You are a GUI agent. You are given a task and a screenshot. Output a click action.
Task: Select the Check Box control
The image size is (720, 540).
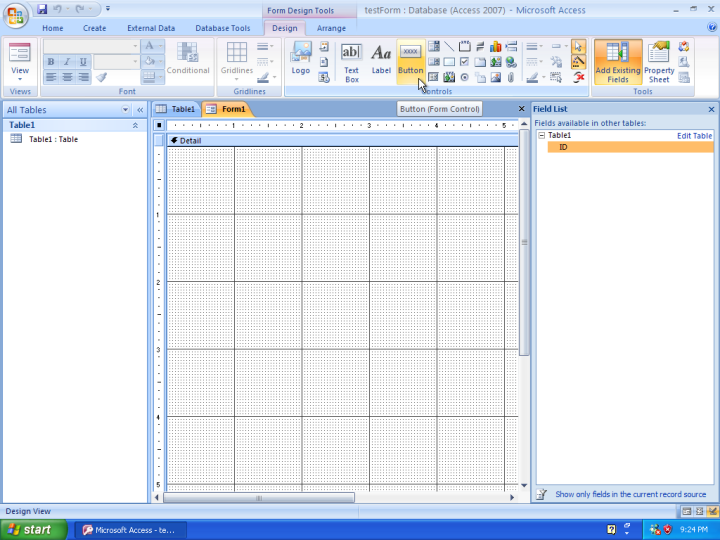pos(465,62)
